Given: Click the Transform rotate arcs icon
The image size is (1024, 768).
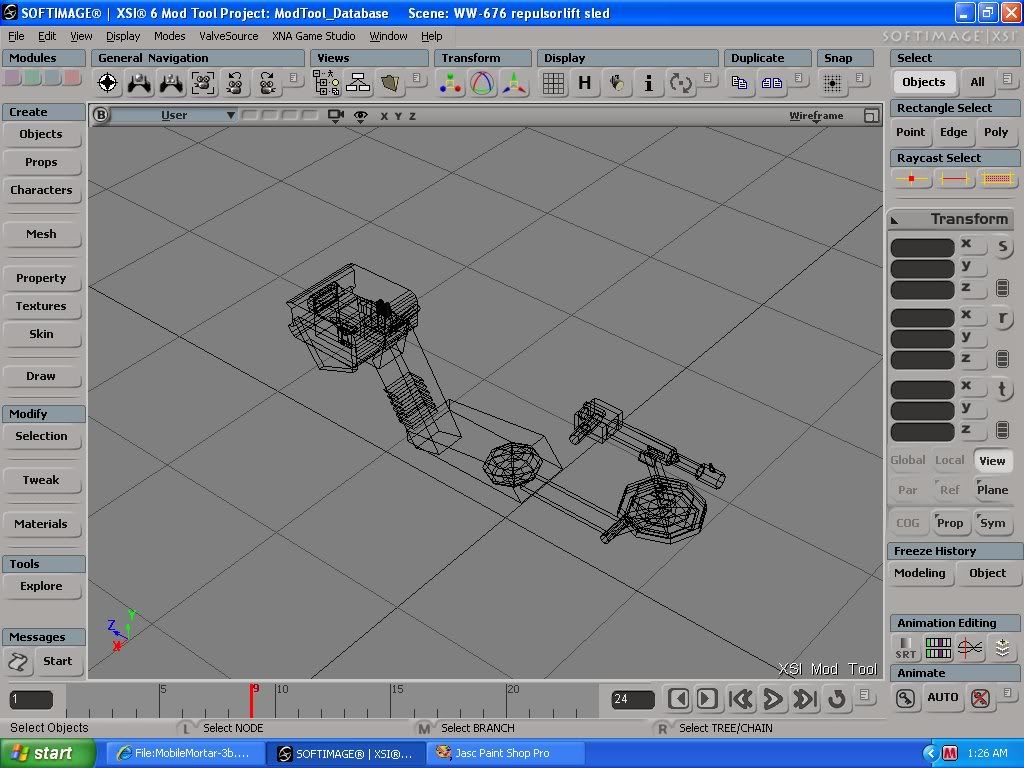Looking at the screenshot, I should [x=482, y=83].
